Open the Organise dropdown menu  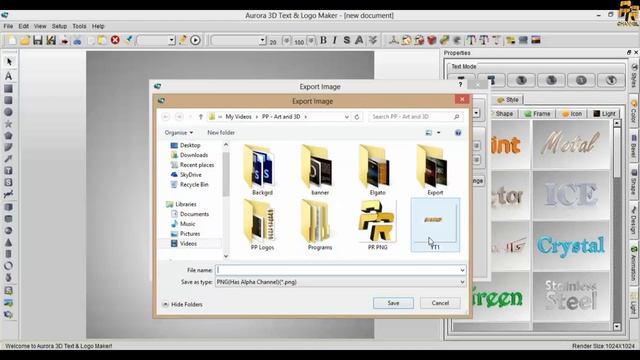[179, 133]
